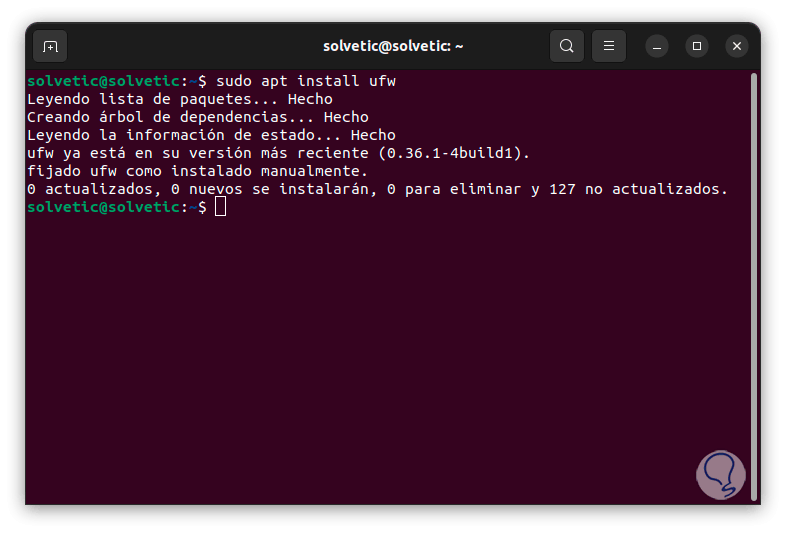786x533 pixels.
Task: Open the hamburger main menu
Action: click(x=609, y=46)
